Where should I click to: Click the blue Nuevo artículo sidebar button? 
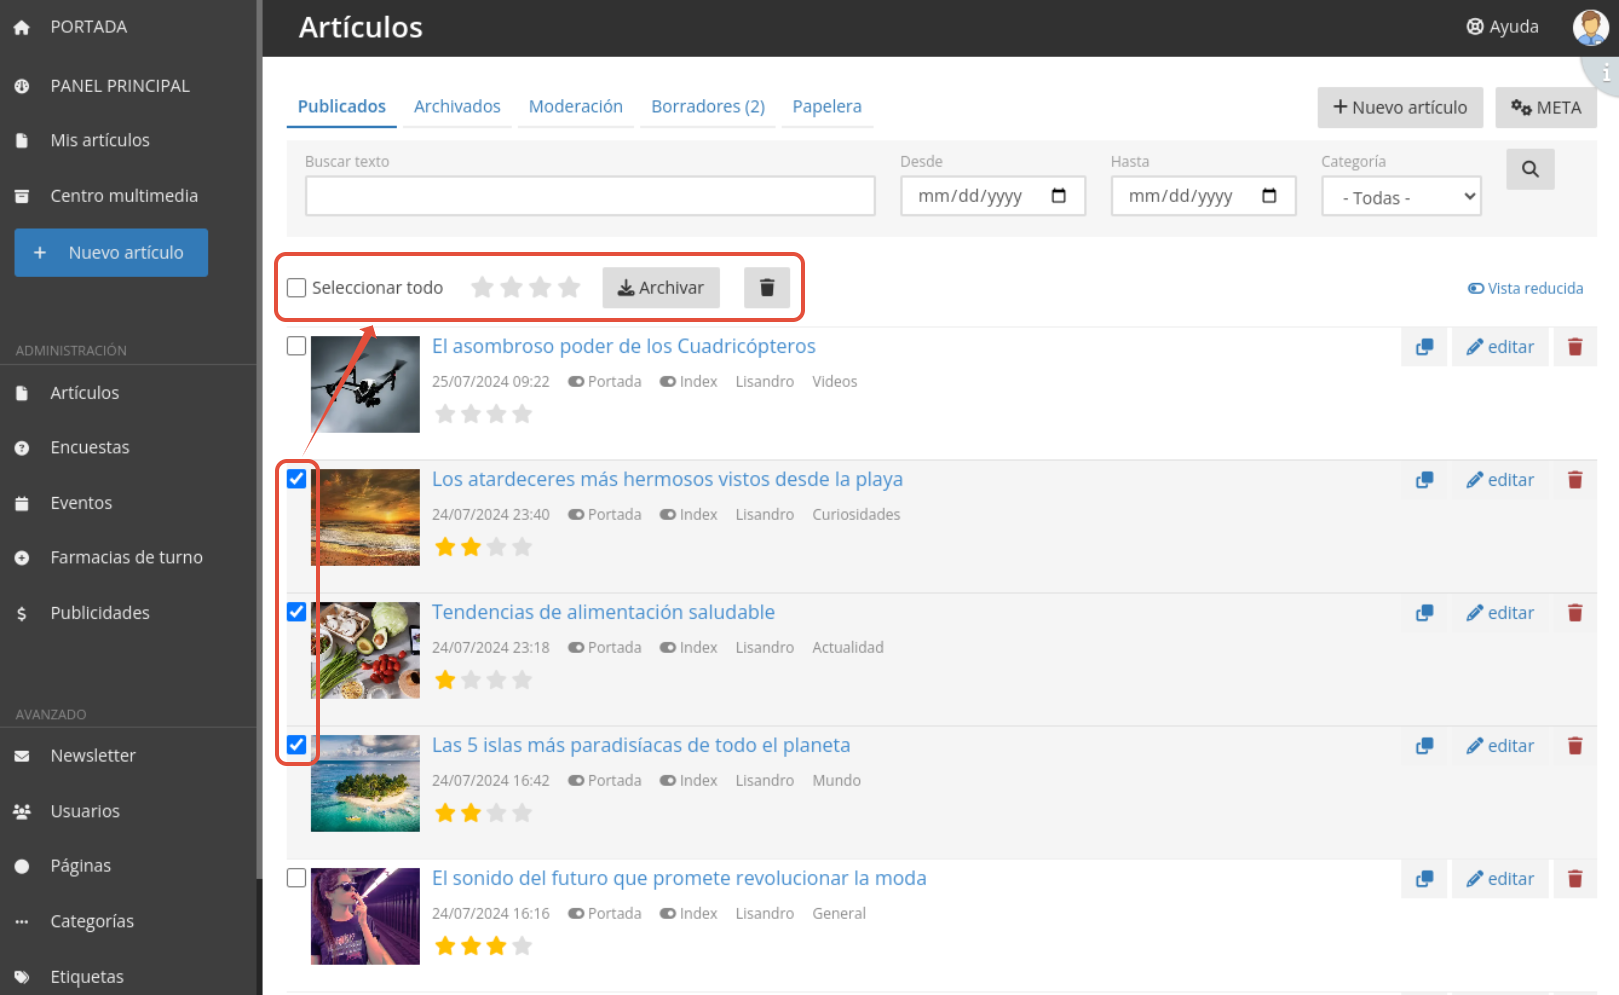coord(111,253)
